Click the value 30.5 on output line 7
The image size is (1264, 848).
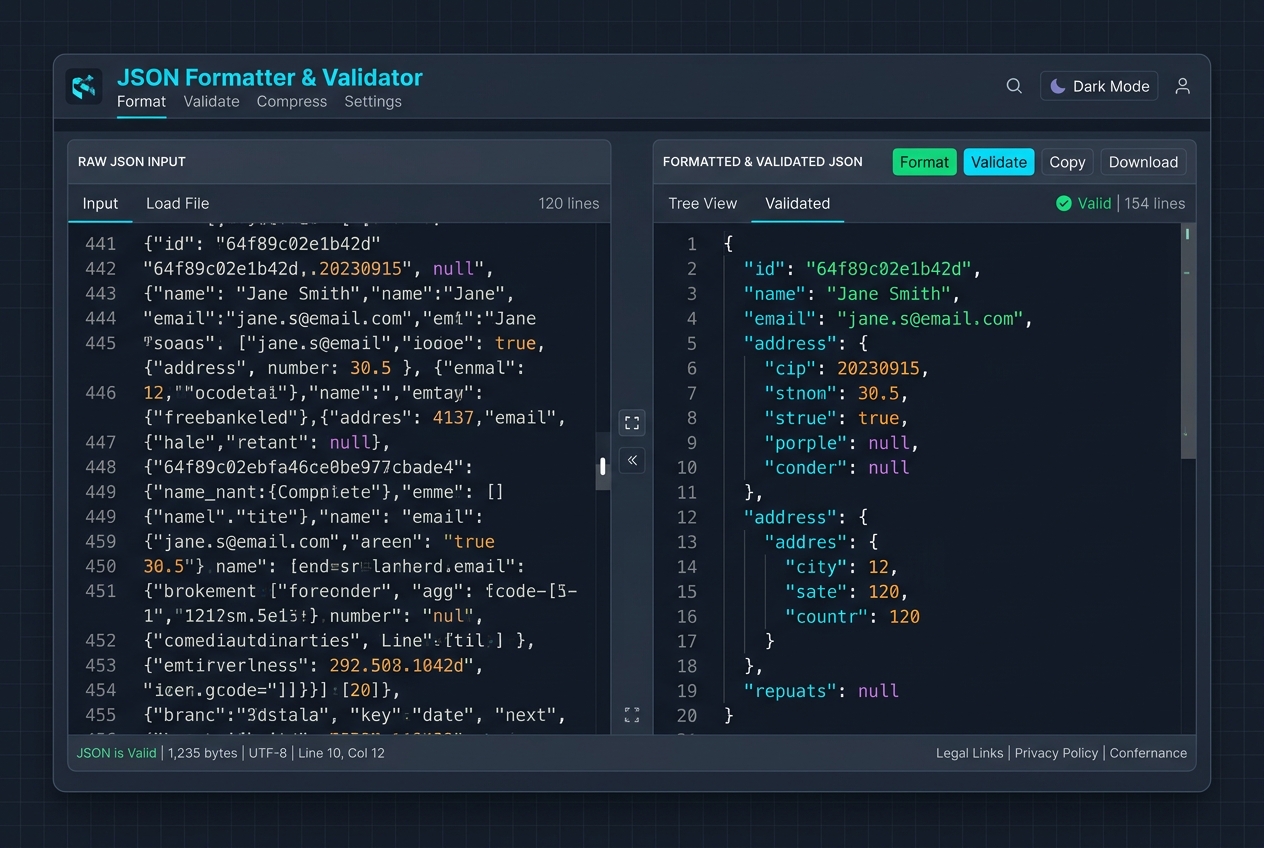(x=878, y=393)
